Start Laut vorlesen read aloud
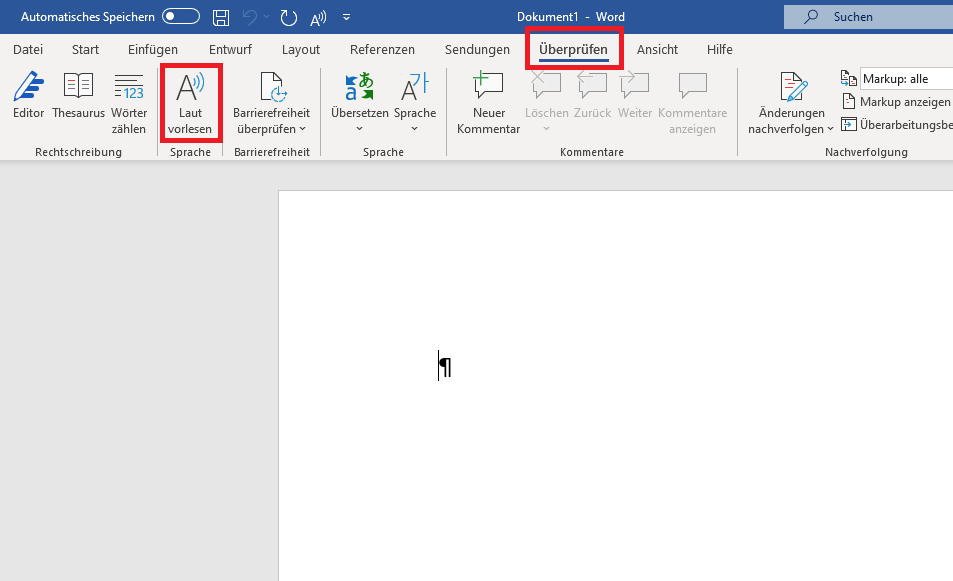The height and width of the screenshot is (581, 953). (x=190, y=103)
